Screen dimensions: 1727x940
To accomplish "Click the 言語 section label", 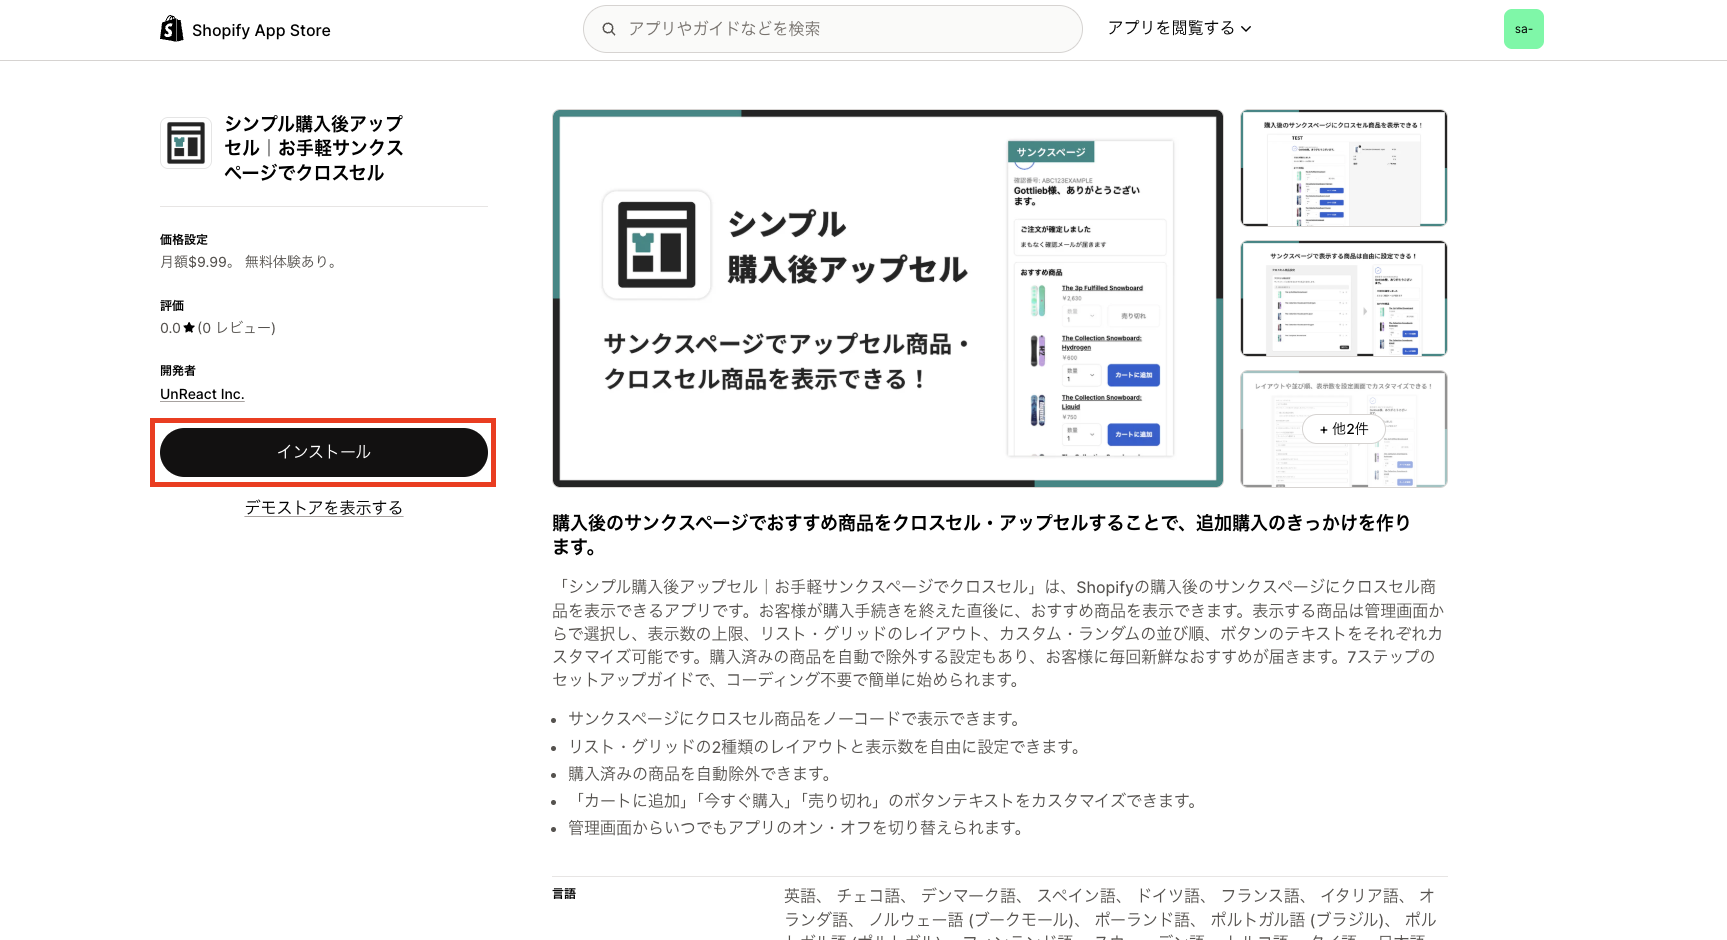I will [x=564, y=894].
